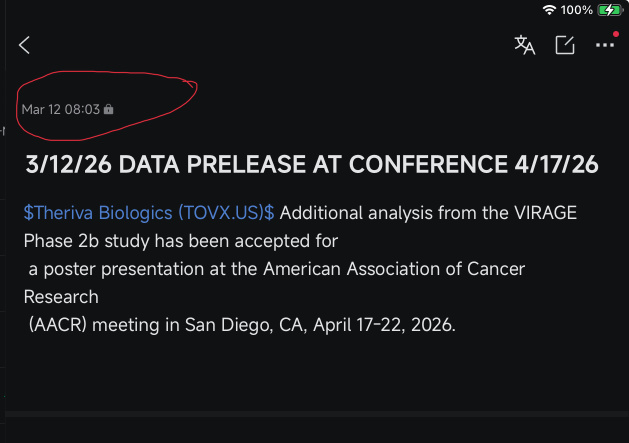
Task: Open the three-dot more options menu
Action: (x=605, y=45)
